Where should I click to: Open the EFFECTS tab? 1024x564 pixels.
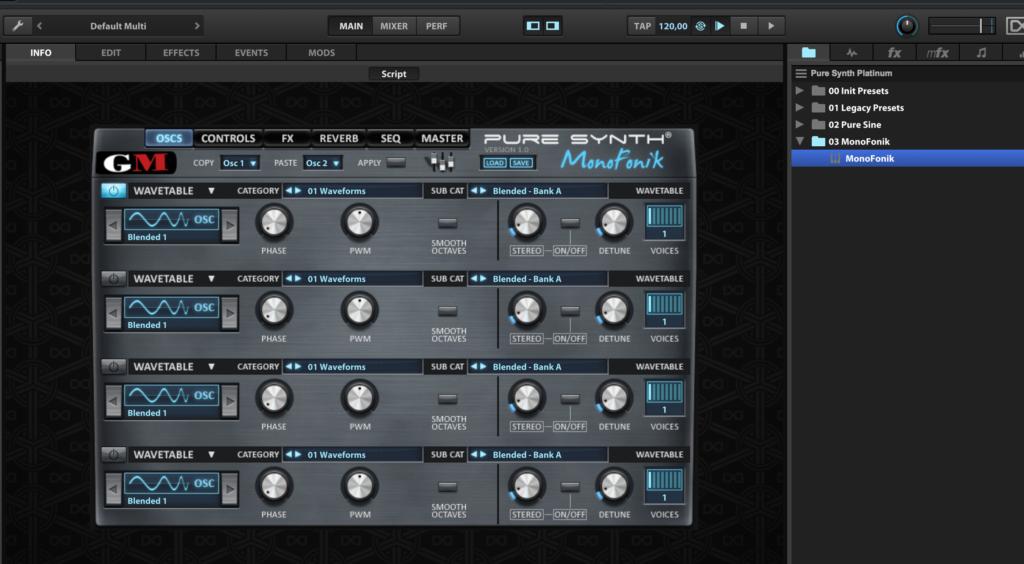click(181, 53)
